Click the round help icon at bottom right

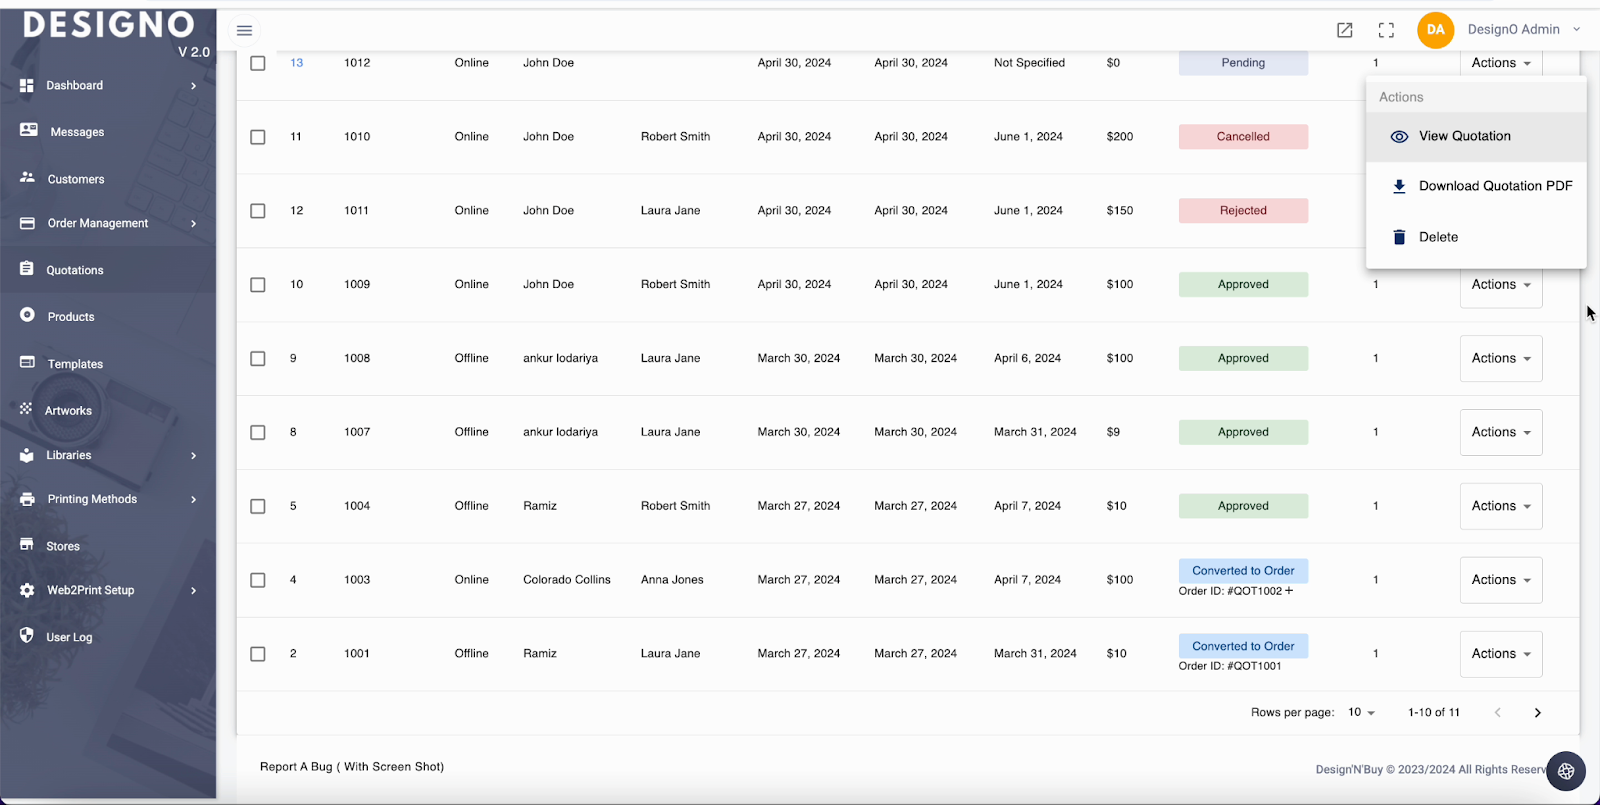tap(1566, 771)
